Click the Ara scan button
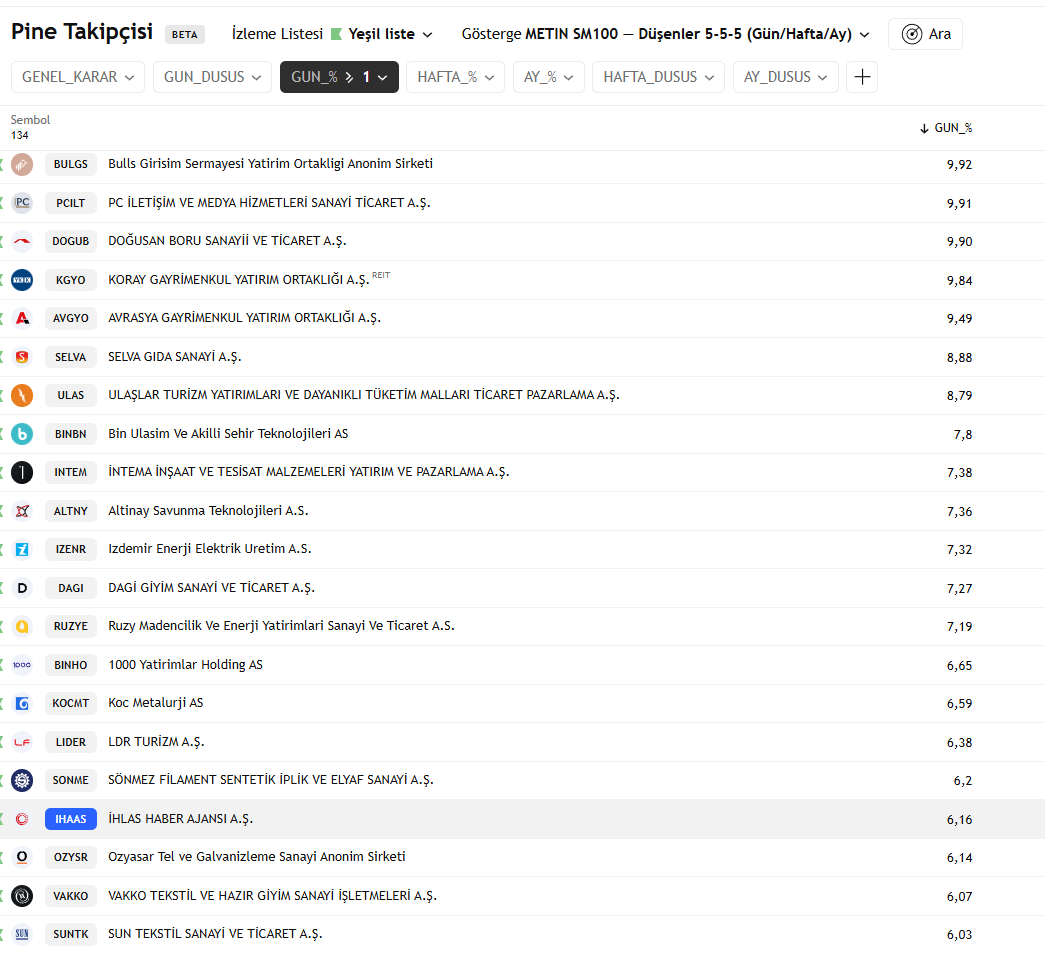This screenshot has width=1045, height=953. click(925, 34)
